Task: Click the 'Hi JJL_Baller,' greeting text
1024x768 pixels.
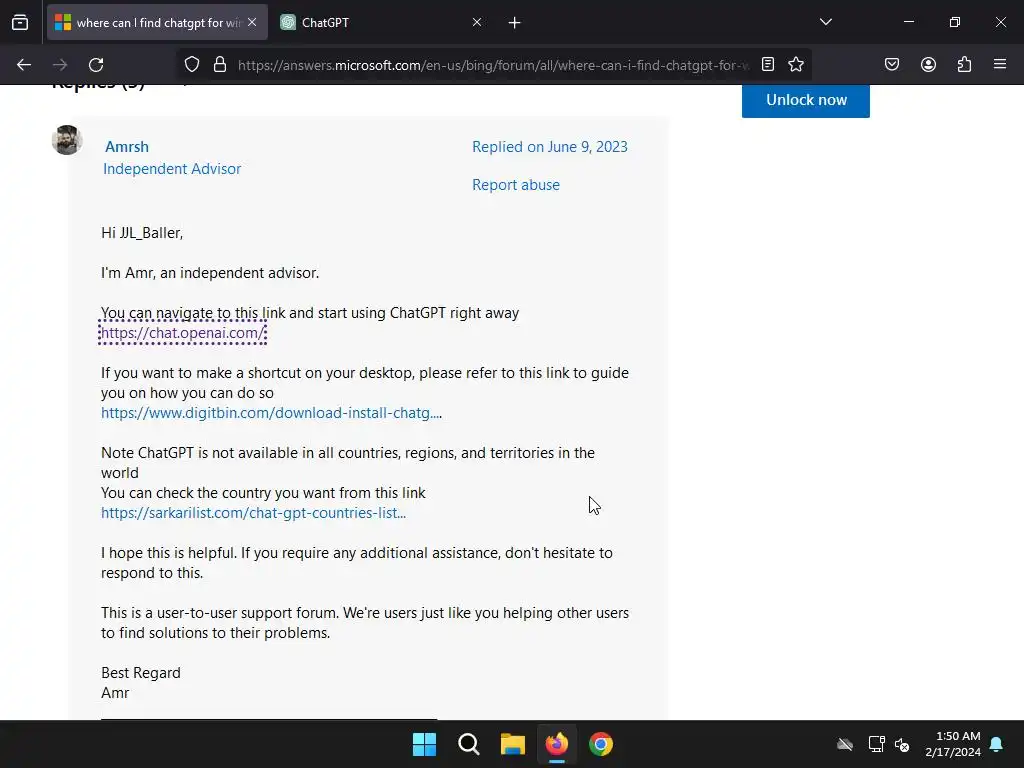Action: click(142, 233)
